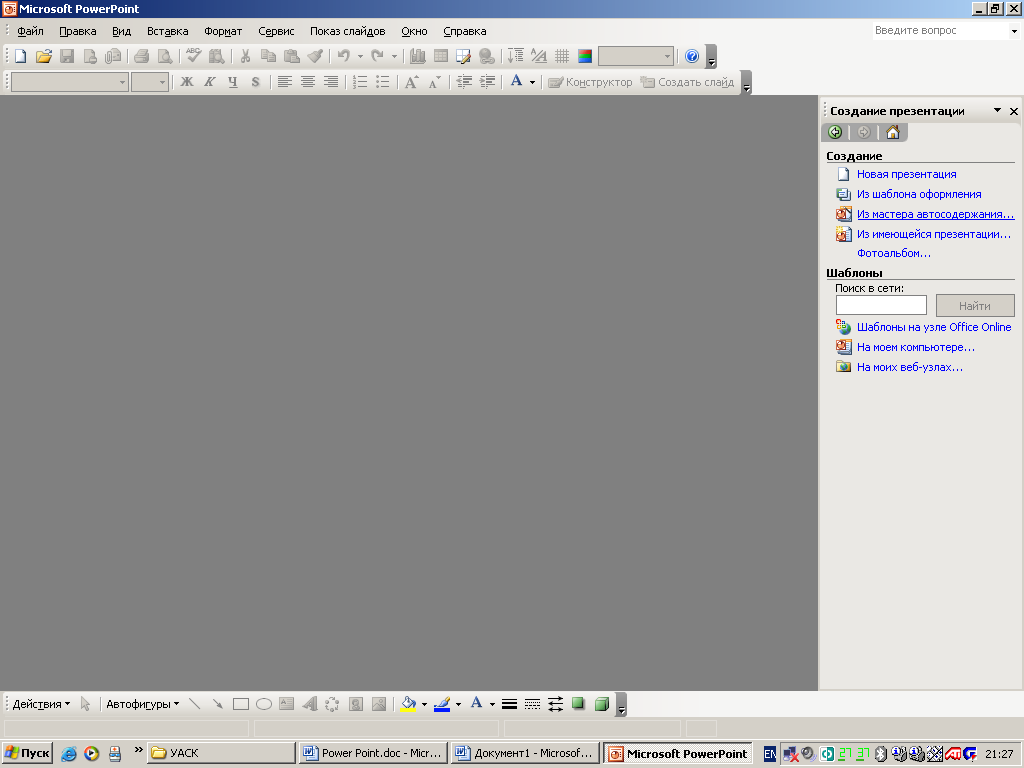Screen dimensions: 1024x768
Task: Align text left
Action: pyautogui.click(x=284, y=82)
